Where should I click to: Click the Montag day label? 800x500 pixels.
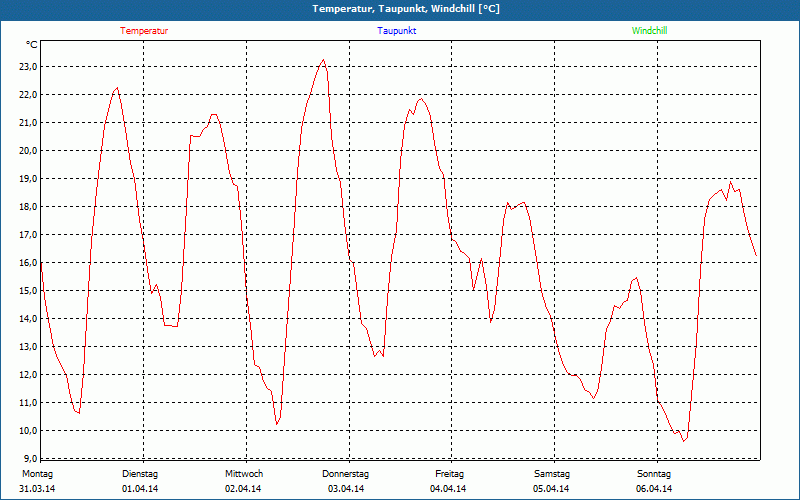(x=37, y=474)
